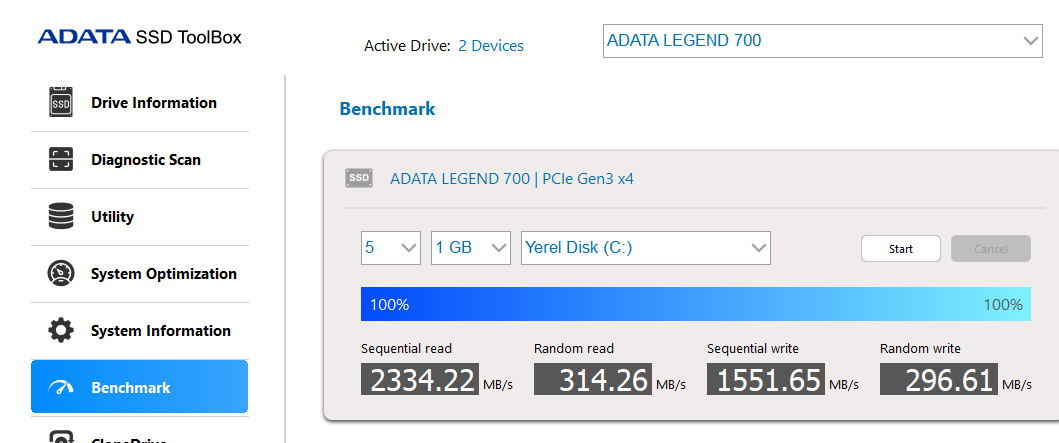This screenshot has height=443, width=1059.
Task: Go to the Diagnostic Scan section
Action: pyautogui.click(x=146, y=160)
